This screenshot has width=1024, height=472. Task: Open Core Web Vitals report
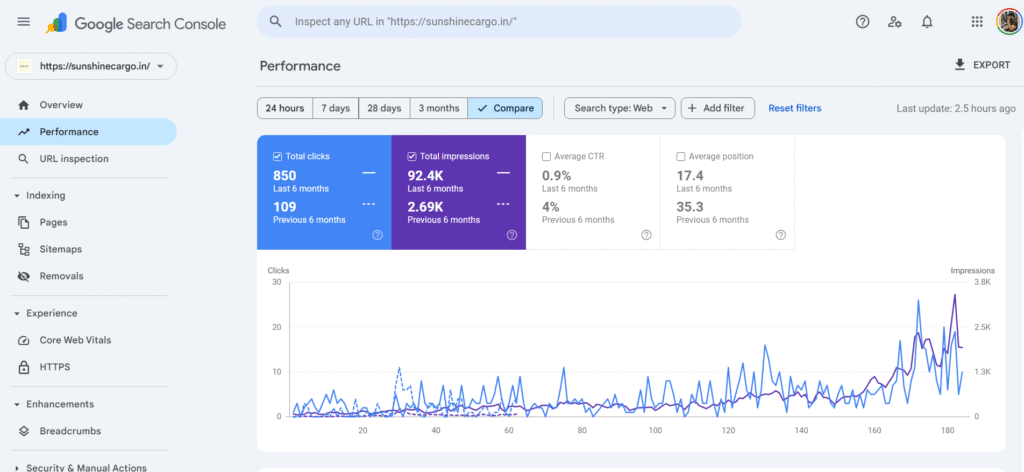click(x=75, y=340)
